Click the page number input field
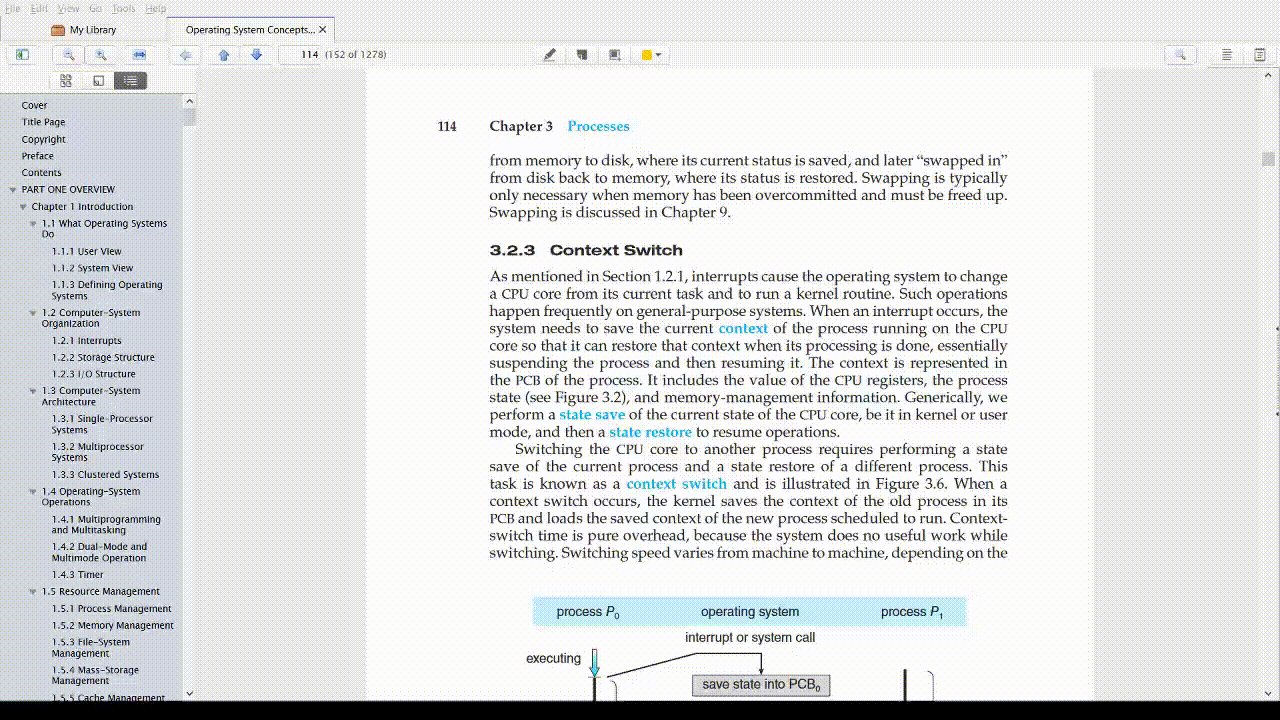Image resolution: width=1280 pixels, height=720 pixels. click(300, 55)
